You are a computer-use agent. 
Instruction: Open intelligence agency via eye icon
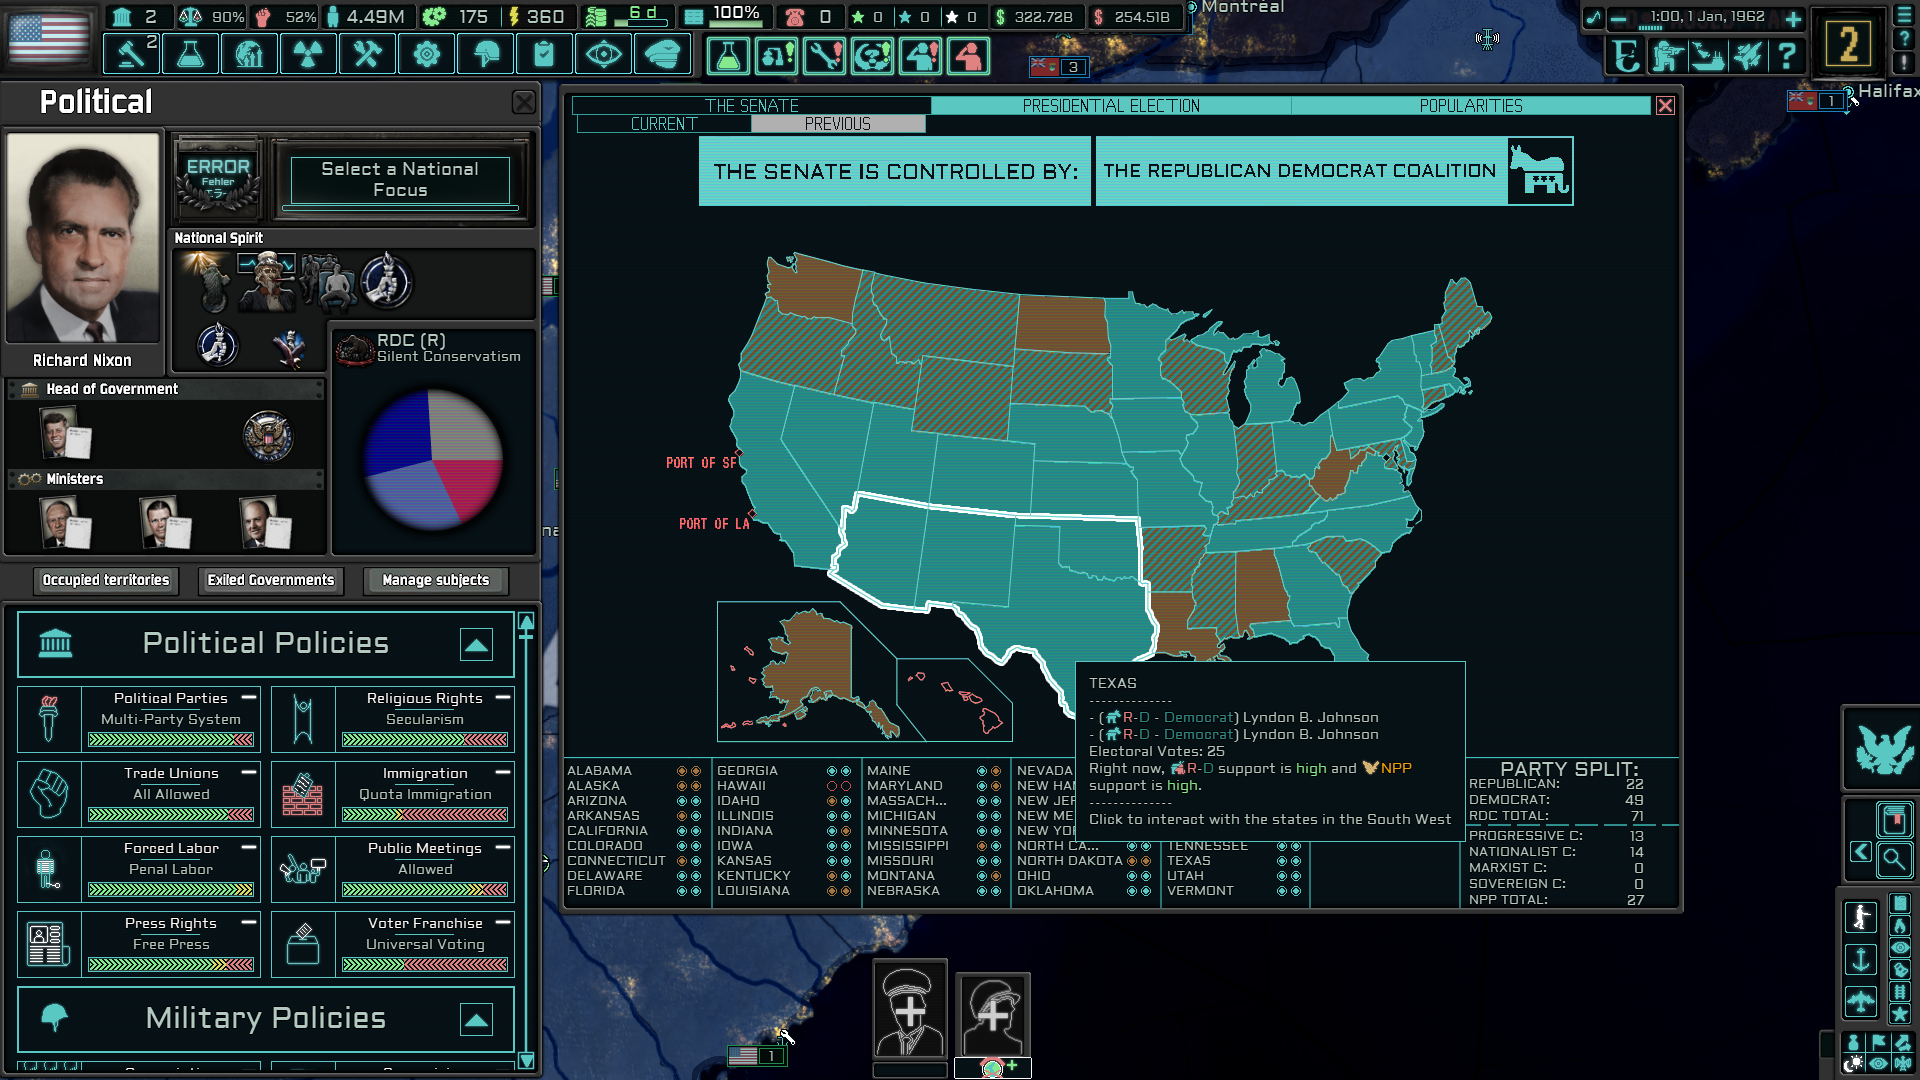[x=603, y=54]
